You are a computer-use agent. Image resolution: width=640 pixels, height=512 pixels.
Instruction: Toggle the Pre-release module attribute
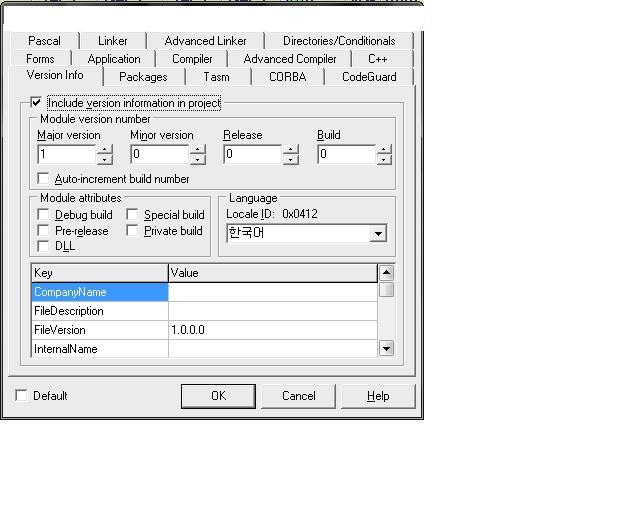tap(43, 230)
